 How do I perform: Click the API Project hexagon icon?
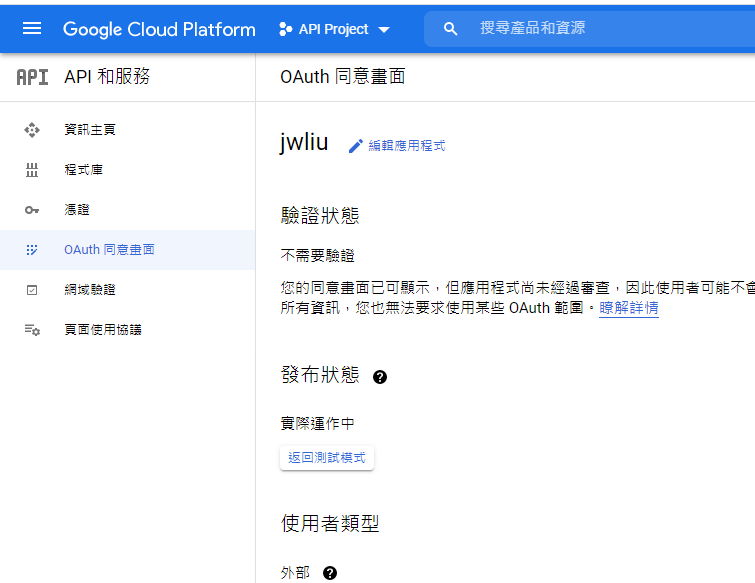pos(286,29)
